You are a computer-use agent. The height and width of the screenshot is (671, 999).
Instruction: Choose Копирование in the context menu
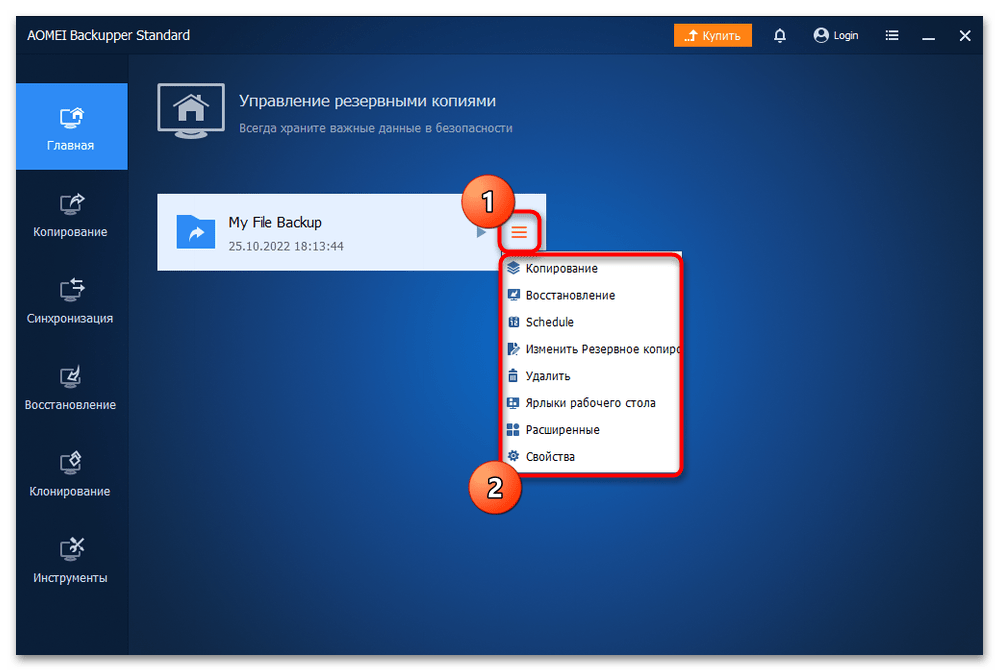coord(591,269)
